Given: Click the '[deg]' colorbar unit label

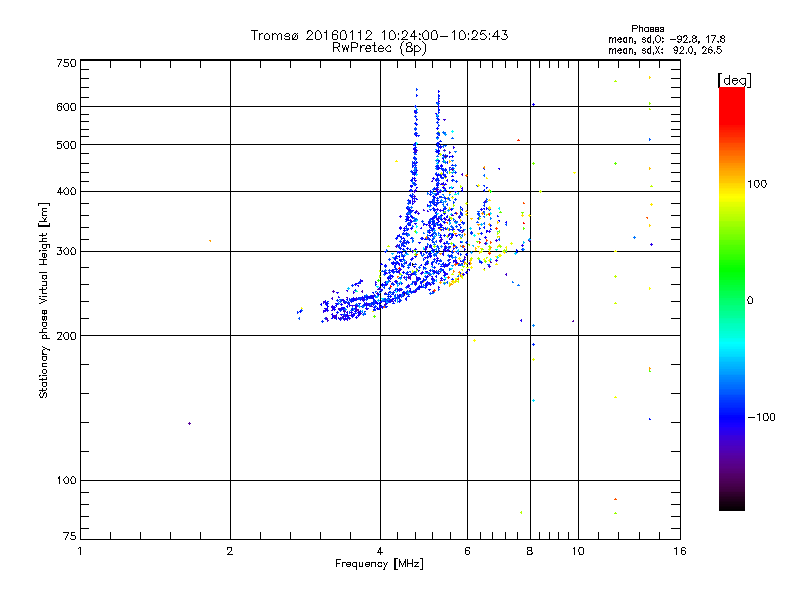Looking at the screenshot, I should (x=734, y=80).
